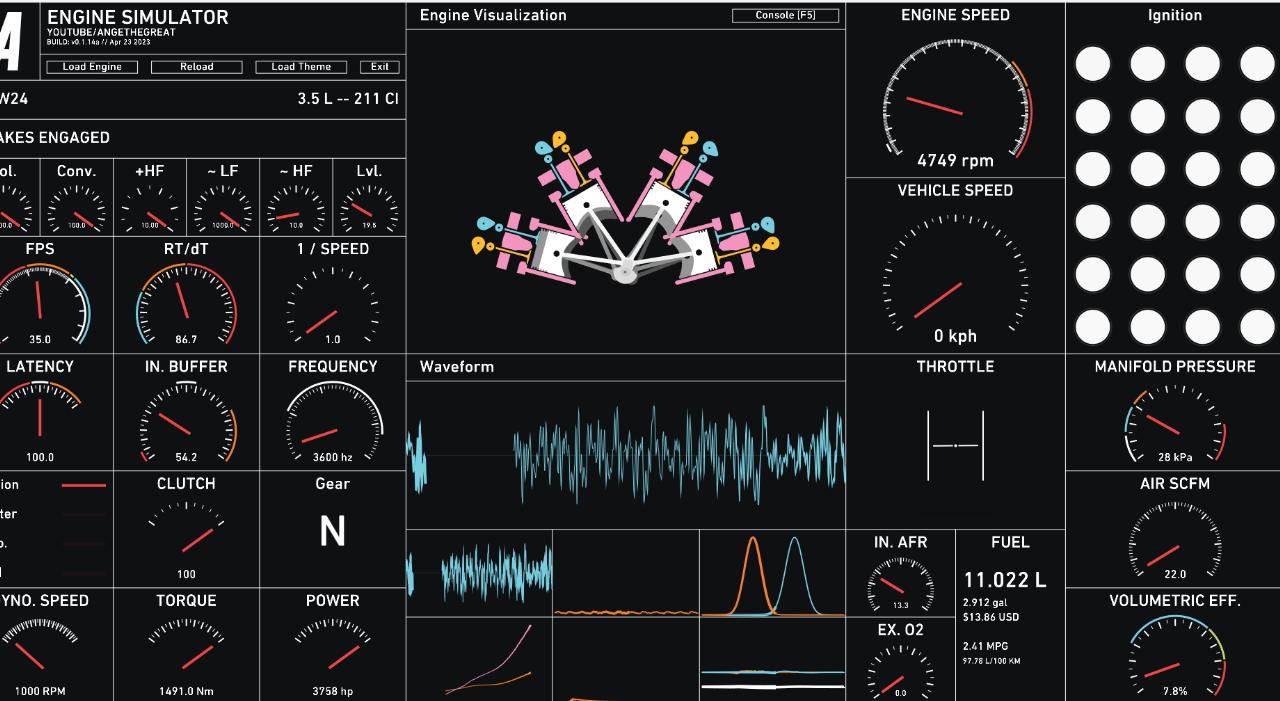Toggle the bottom-right ignition indicator light
1280x701 pixels.
(x=1257, y=327)
